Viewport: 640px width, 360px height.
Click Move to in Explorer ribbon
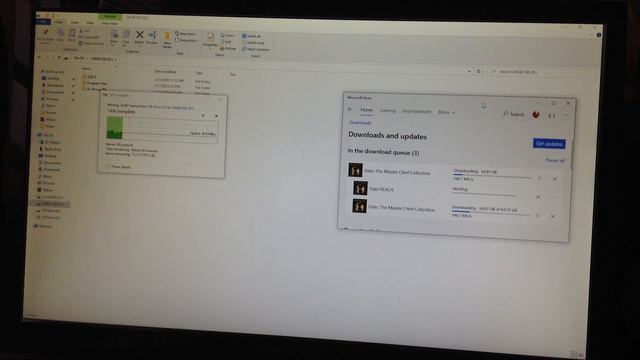[x=114, y=37]
